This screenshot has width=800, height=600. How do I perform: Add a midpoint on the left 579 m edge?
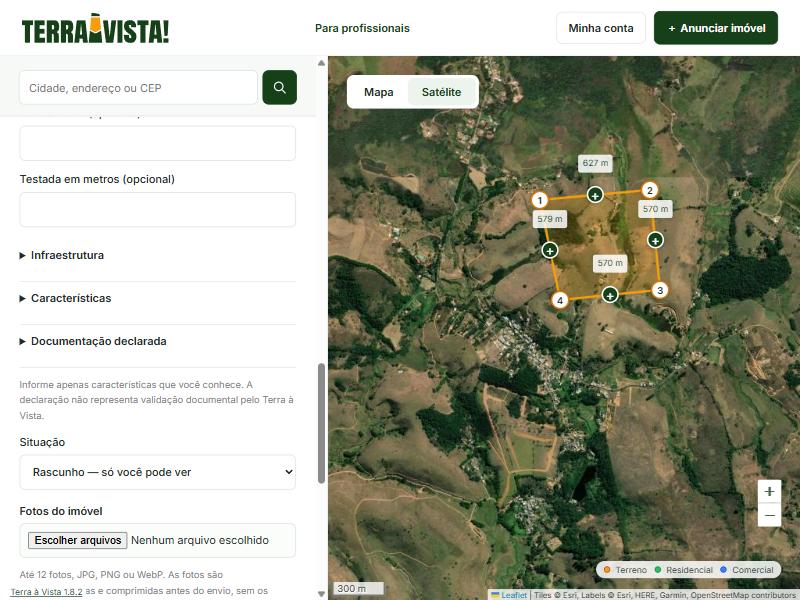pos(549,250)
